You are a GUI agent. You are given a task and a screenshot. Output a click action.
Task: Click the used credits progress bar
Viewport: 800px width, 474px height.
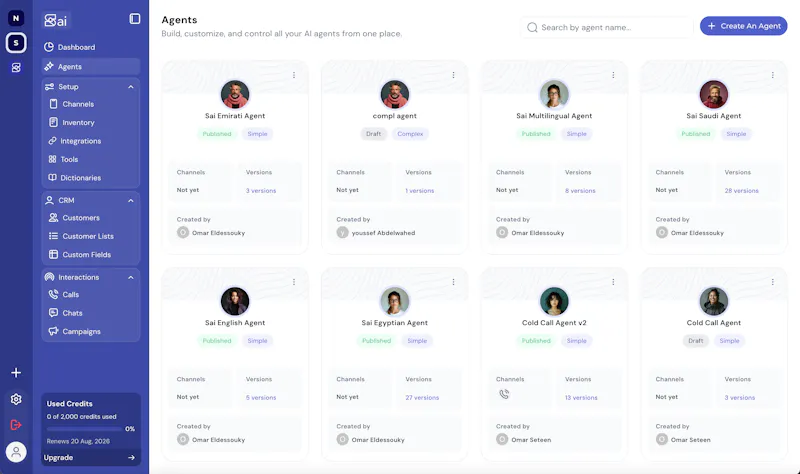[x=84, y=429]
